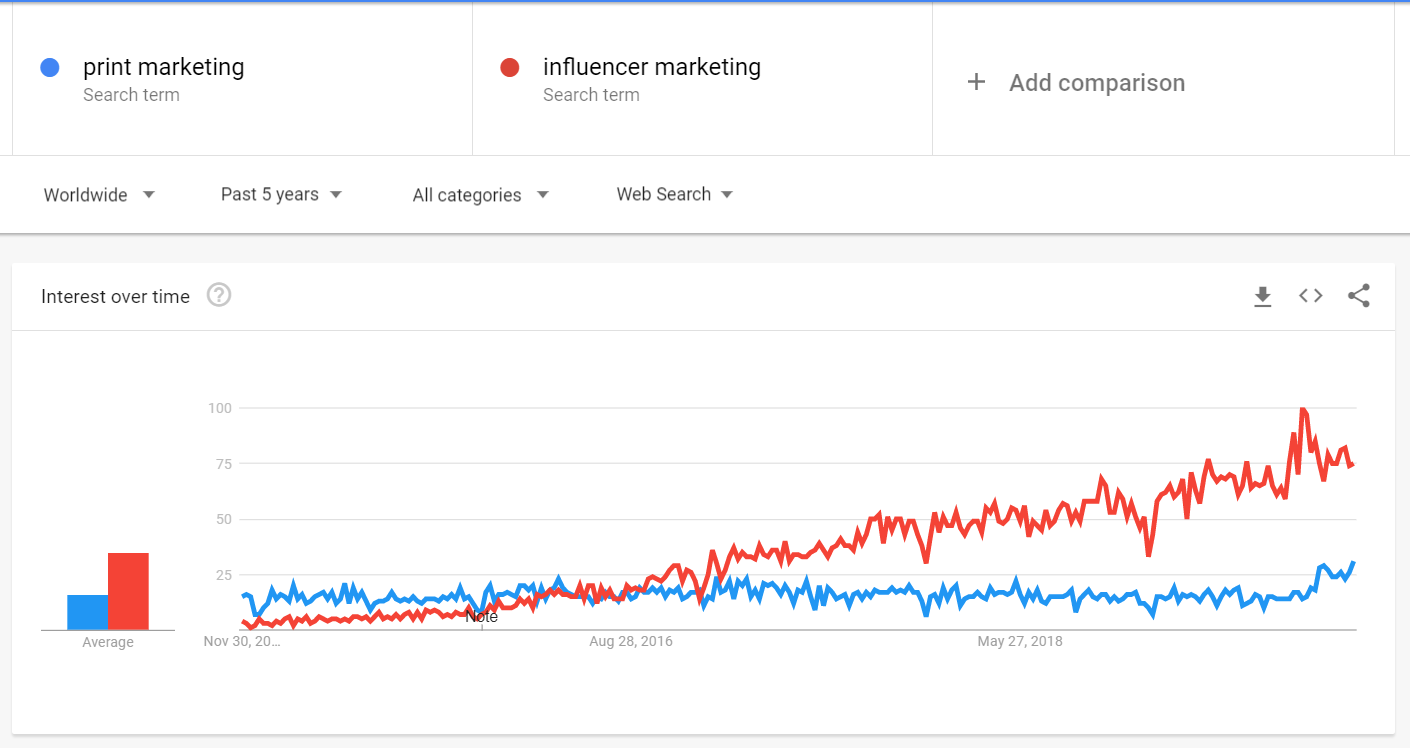Open the All categories dropdown

tap(481, 195)
